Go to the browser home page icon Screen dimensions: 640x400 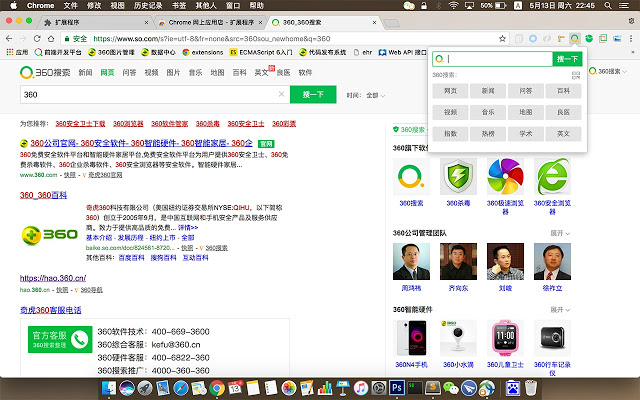tap(51, 38)
